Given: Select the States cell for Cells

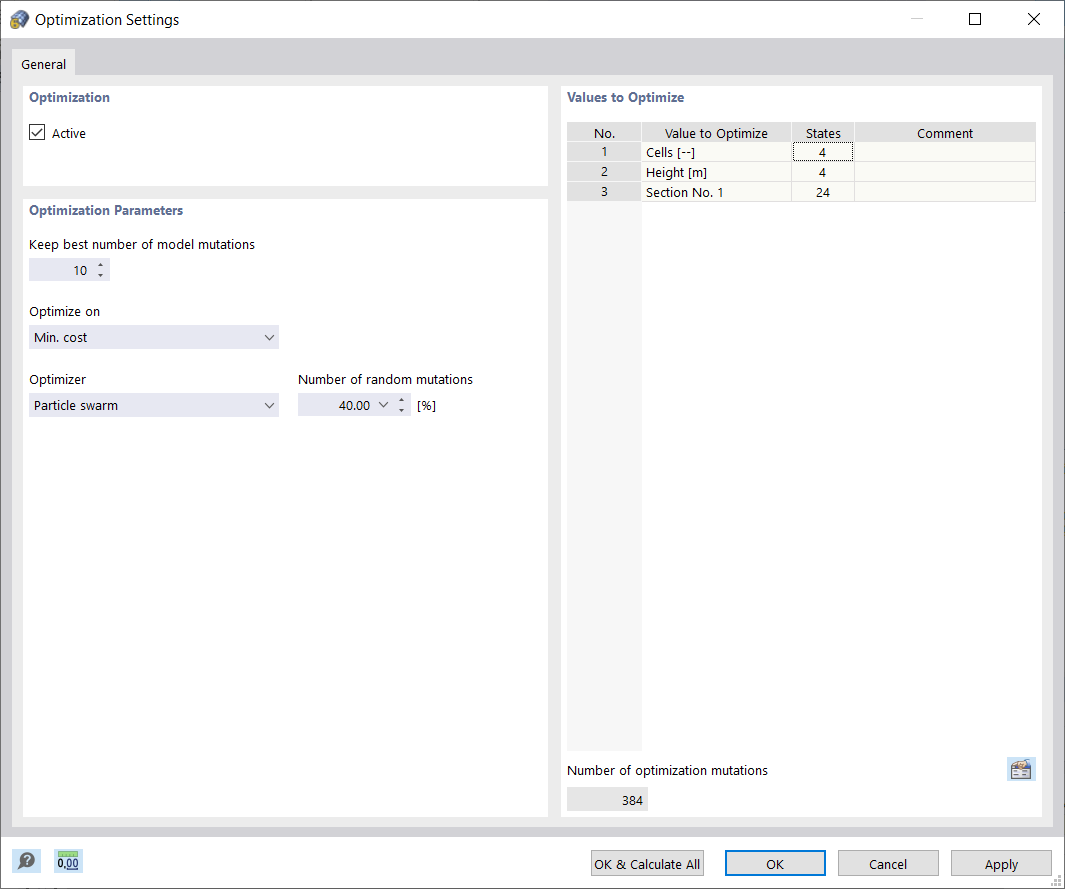Looking at the screenshot, I should coord(822,151).
